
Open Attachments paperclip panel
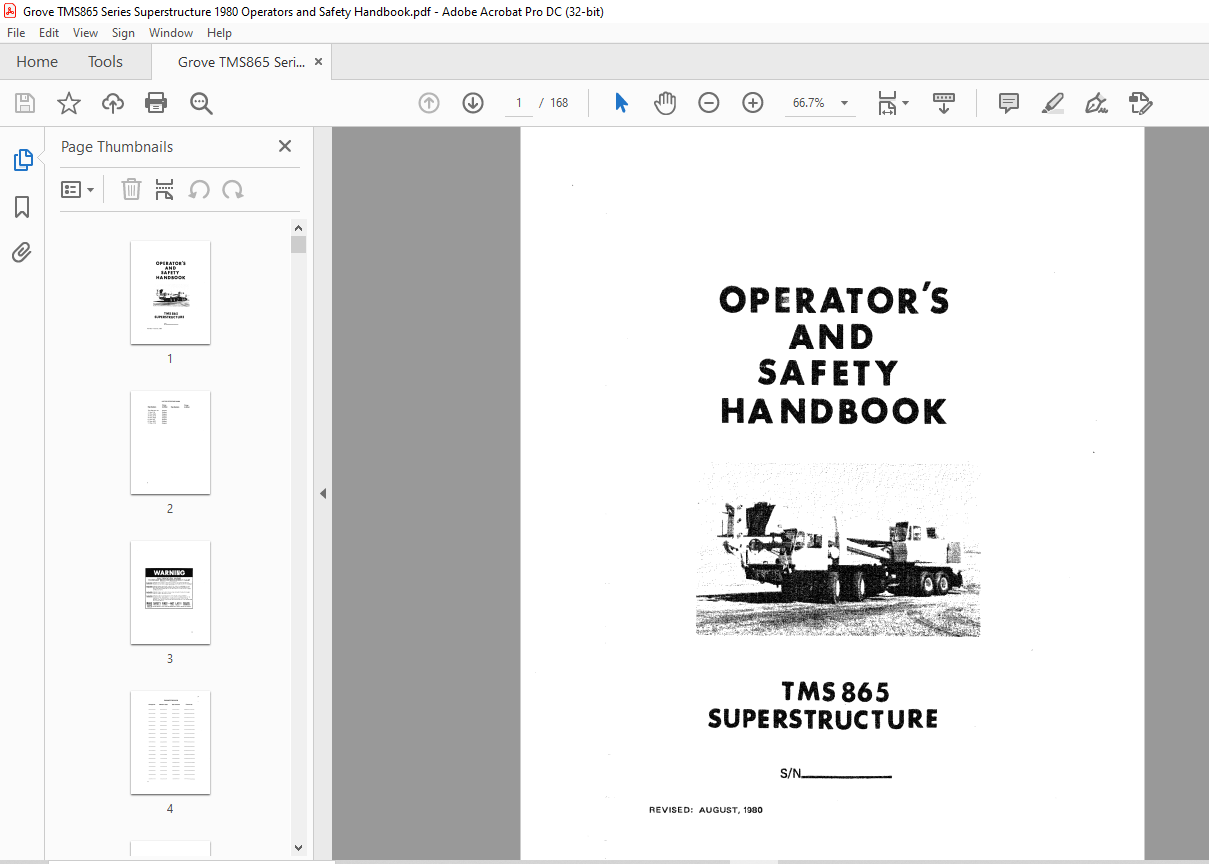pos(22,252)
